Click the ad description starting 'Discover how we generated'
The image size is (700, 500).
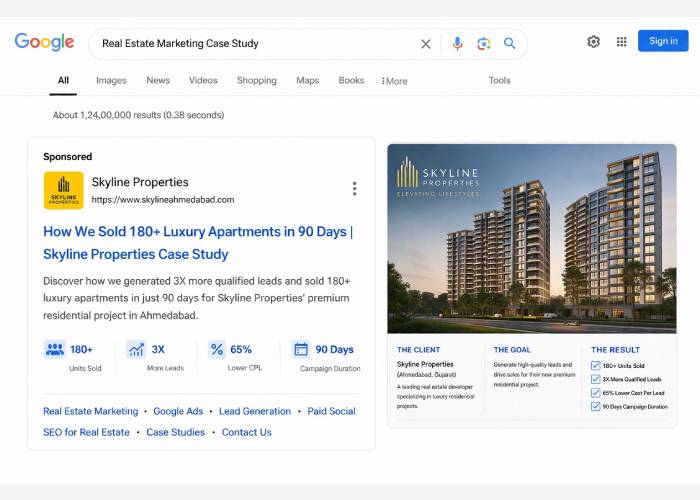click(197, 298)
